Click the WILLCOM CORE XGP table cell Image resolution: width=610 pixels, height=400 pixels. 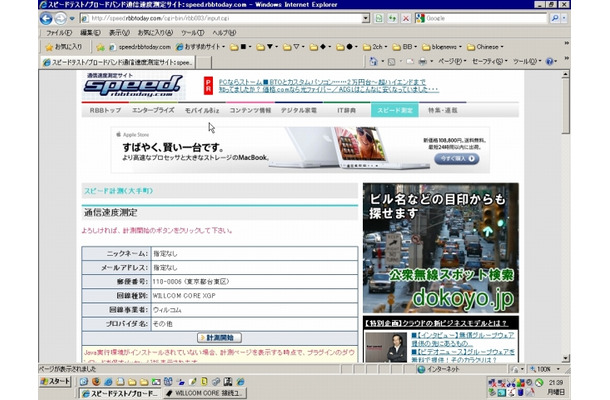(x=254, y=296)
